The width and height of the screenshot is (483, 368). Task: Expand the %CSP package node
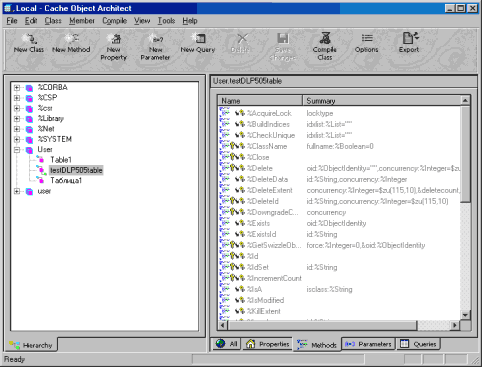coord(17,98)
